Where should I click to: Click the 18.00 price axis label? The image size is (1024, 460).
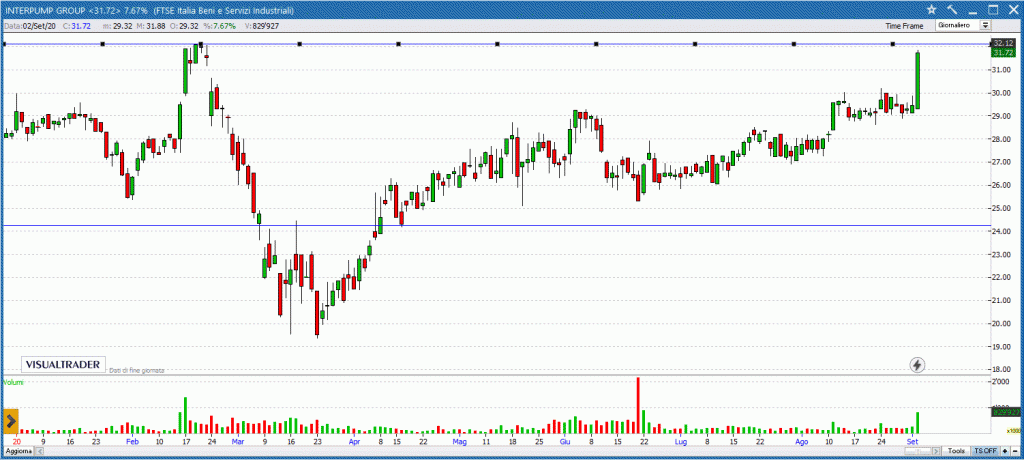[1002, 370]
